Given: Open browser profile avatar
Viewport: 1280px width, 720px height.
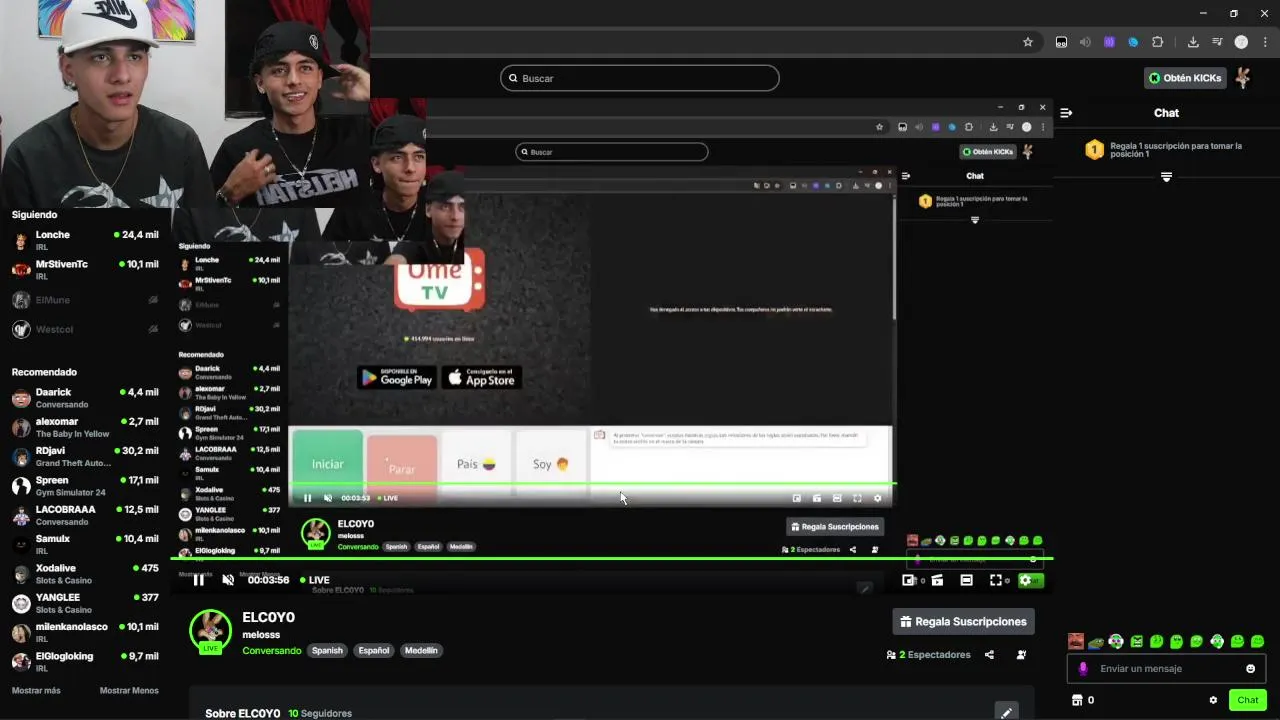Looking at the screenshot, I should tap(1241, 42).
